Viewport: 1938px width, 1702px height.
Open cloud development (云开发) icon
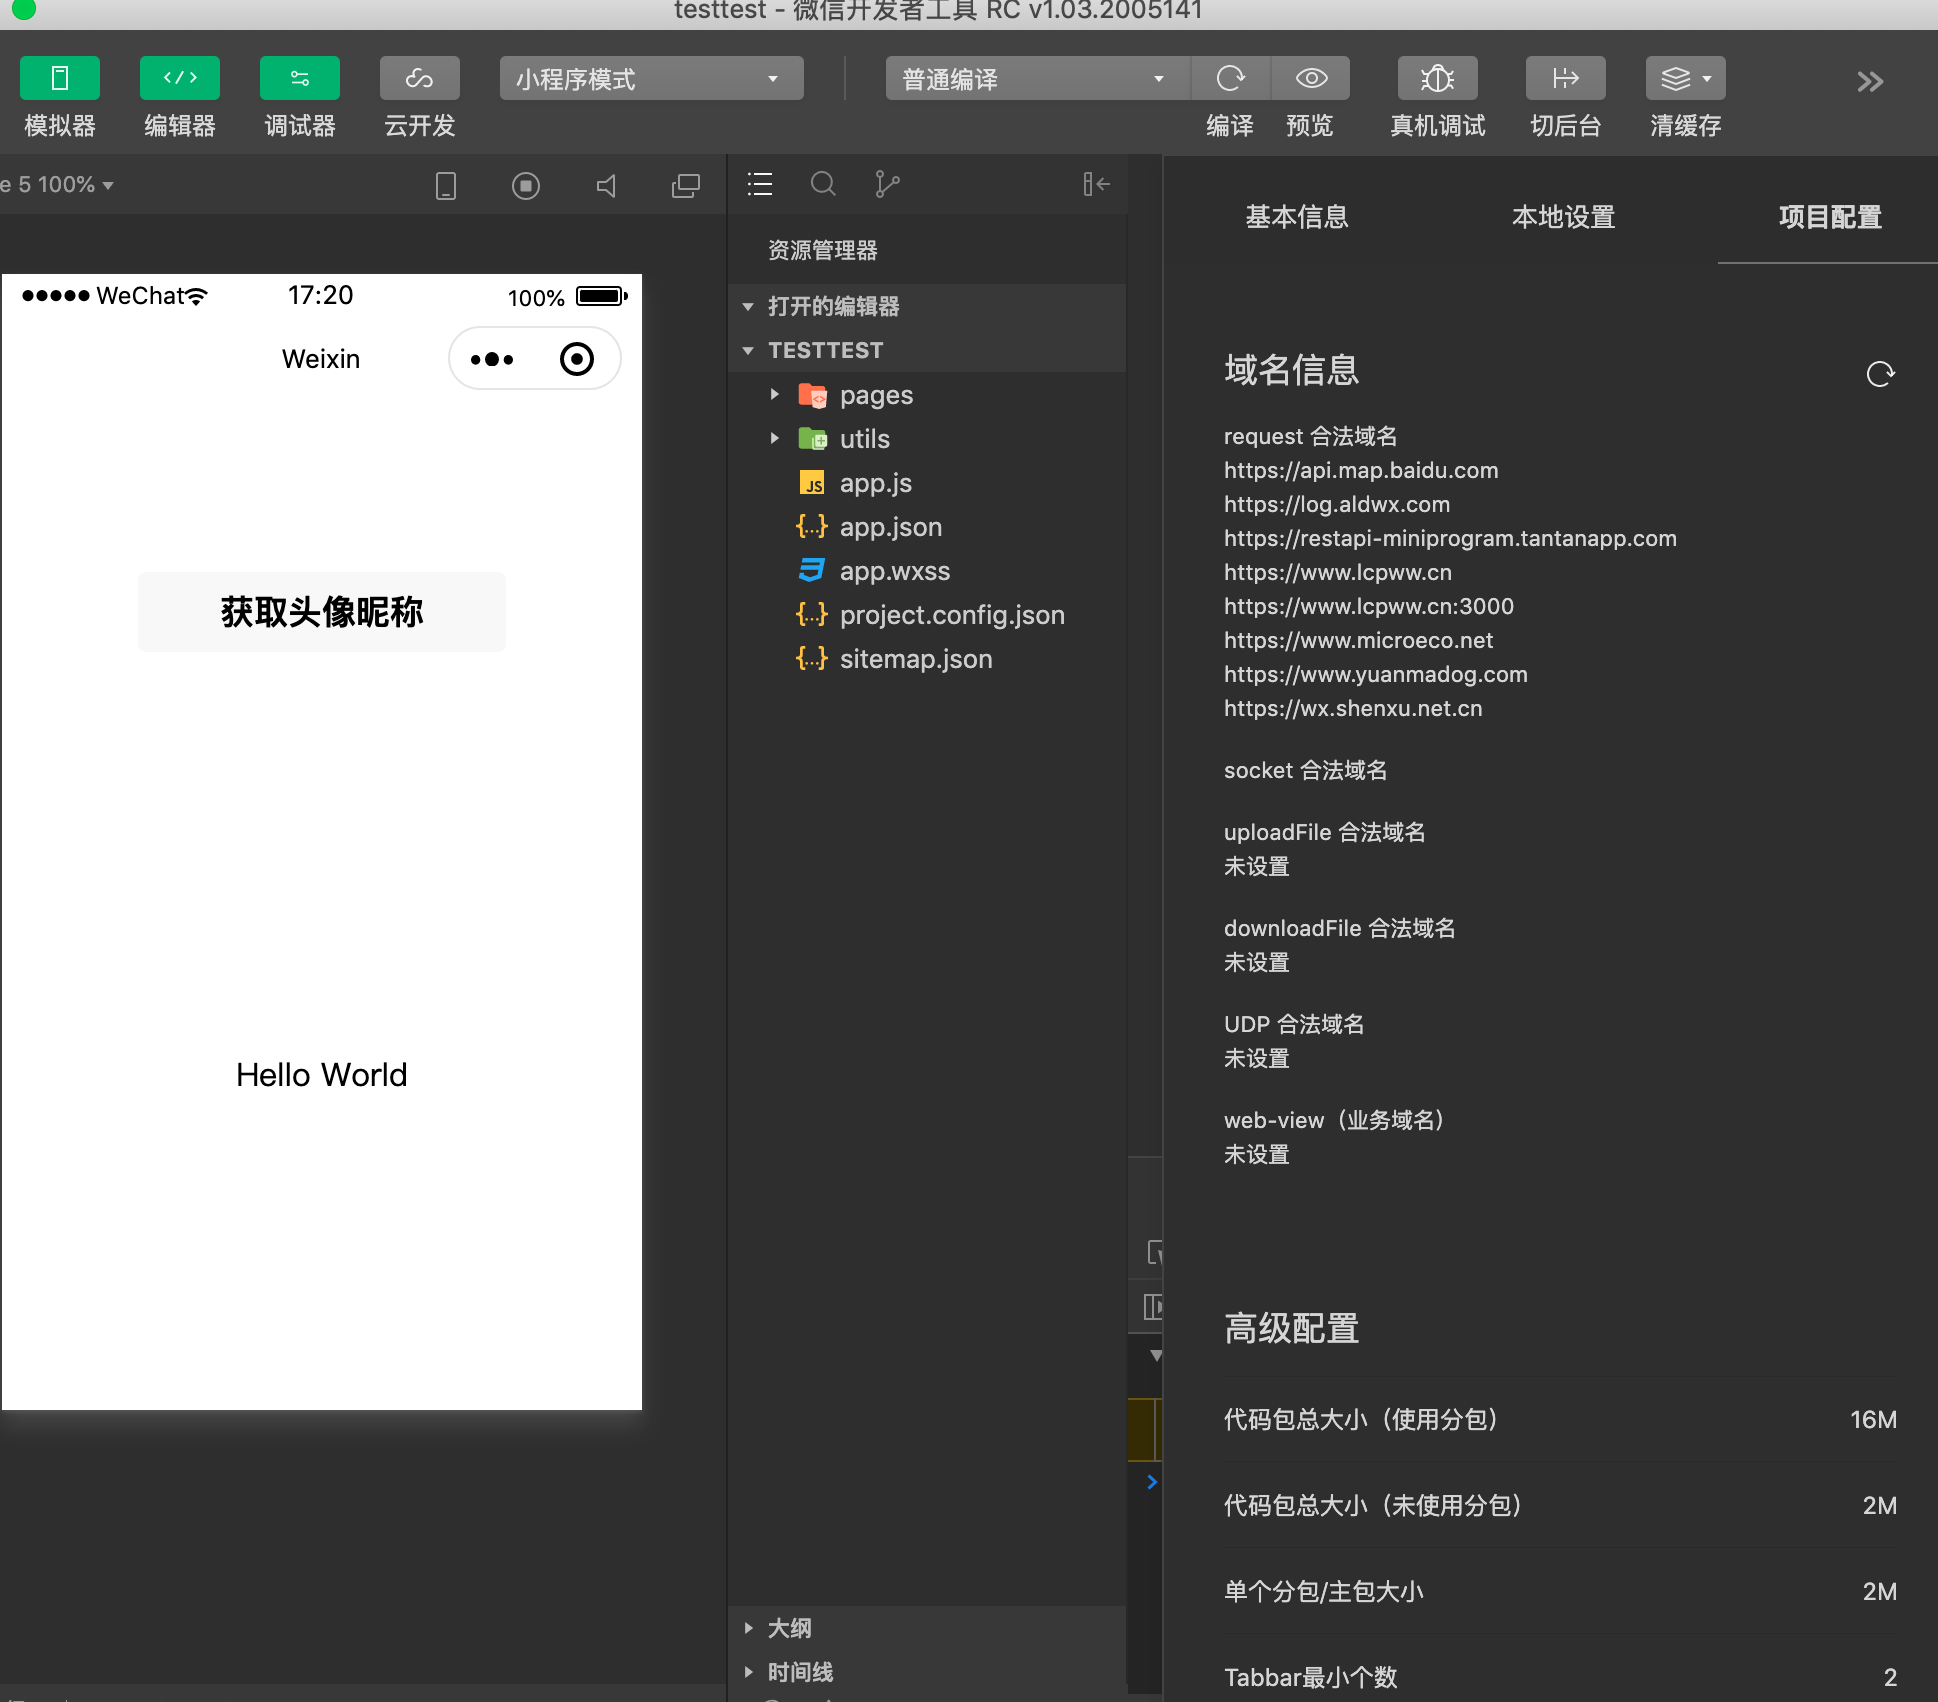(x=419, y=79)
